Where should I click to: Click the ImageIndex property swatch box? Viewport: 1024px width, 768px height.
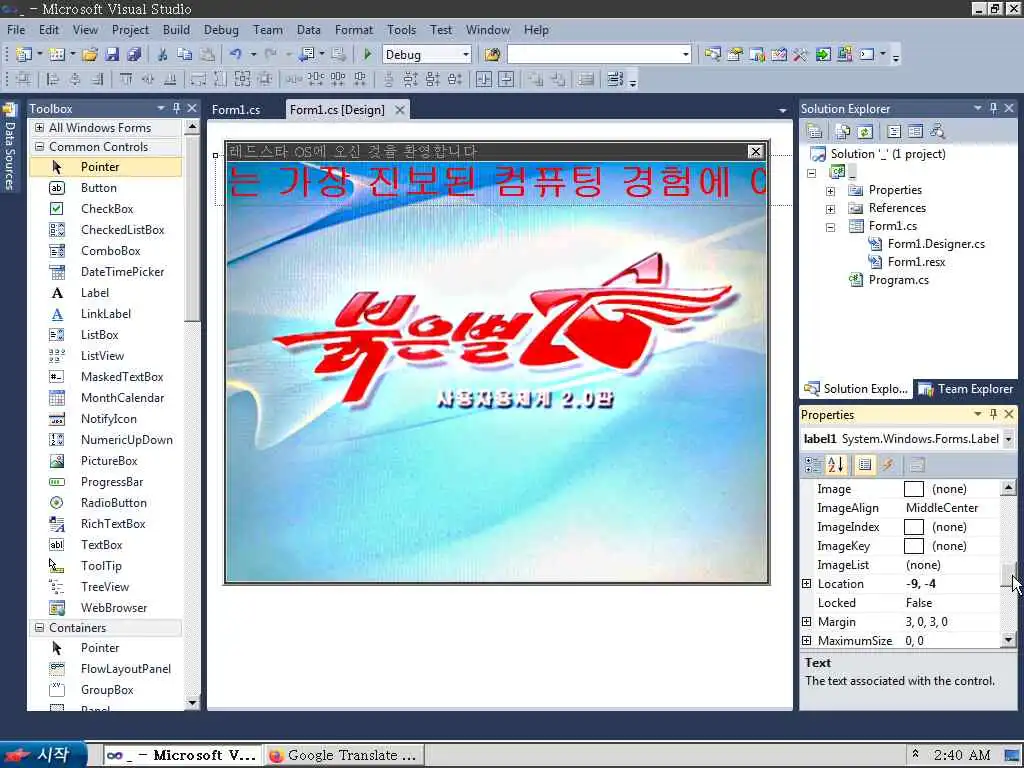914,527
